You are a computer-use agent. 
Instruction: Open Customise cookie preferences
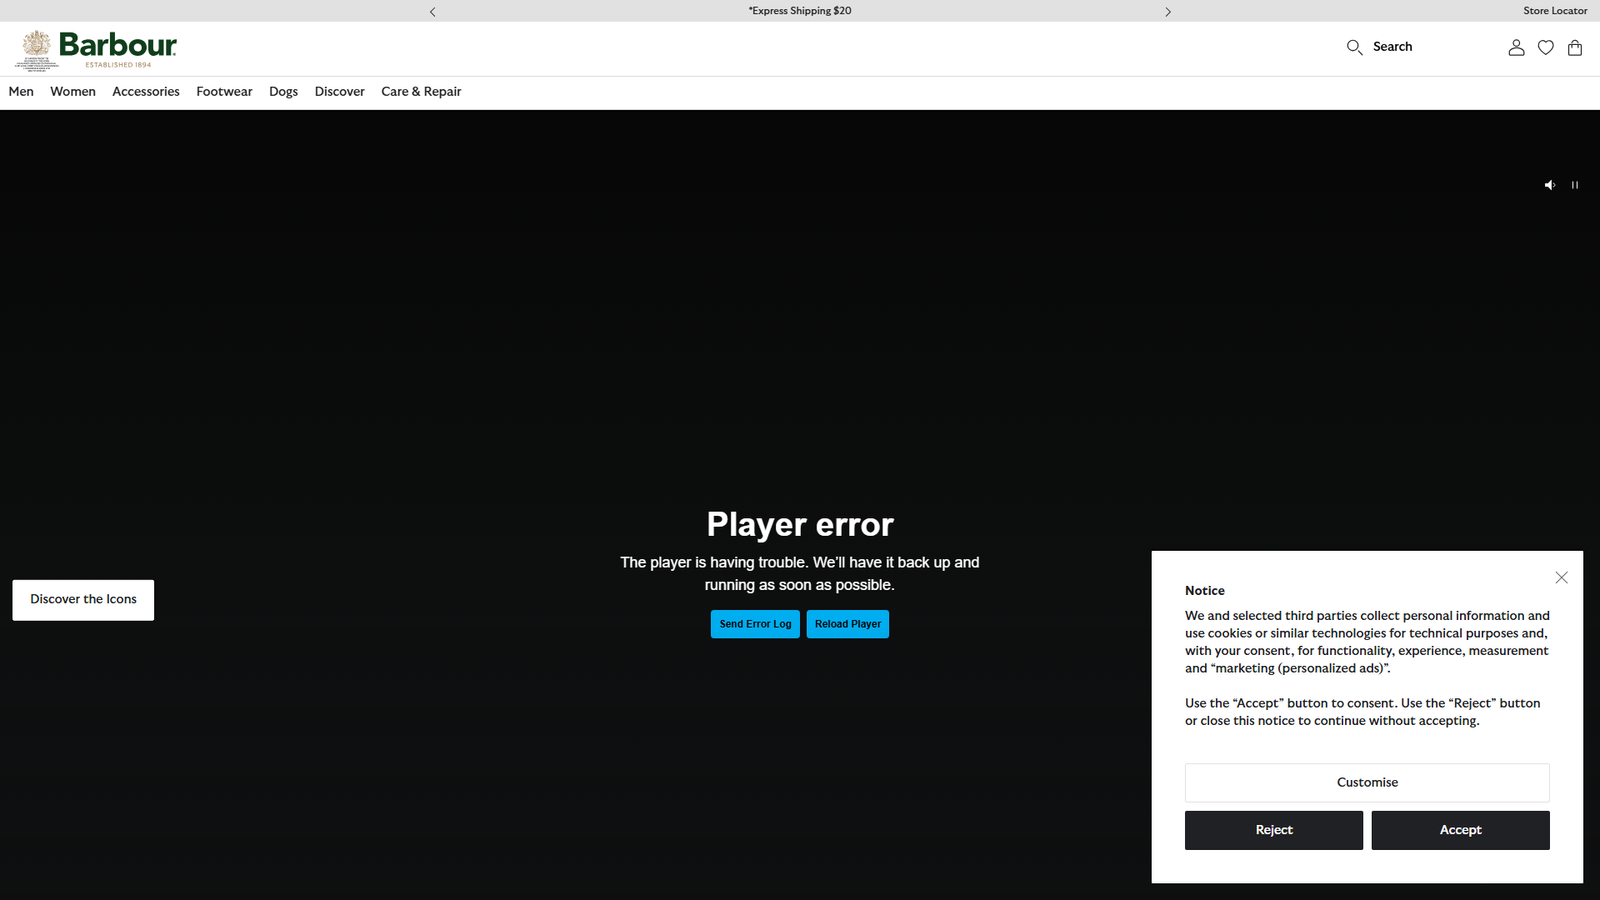(1367, 783)
